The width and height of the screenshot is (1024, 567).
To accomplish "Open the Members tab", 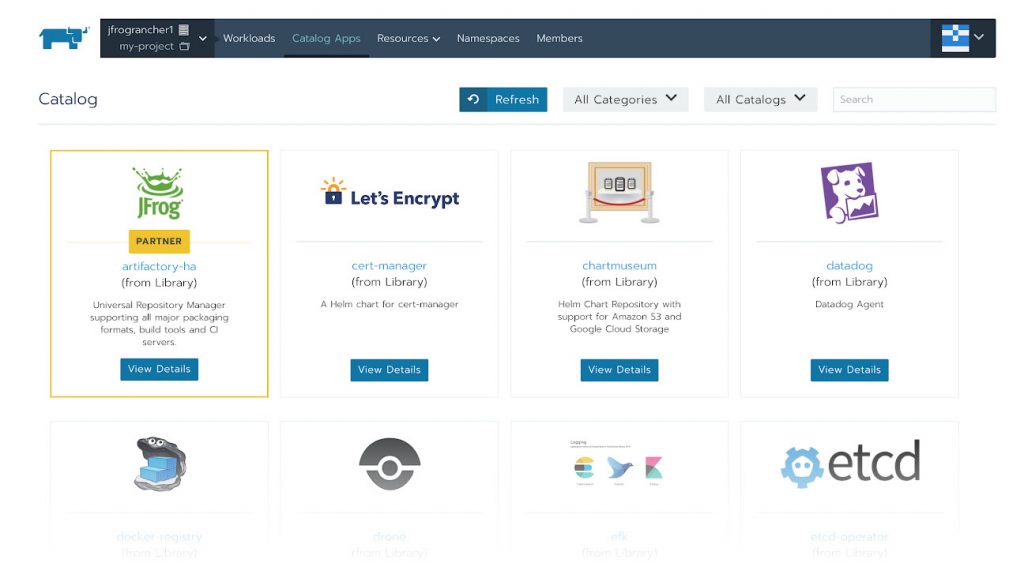I will click(559, 38).
